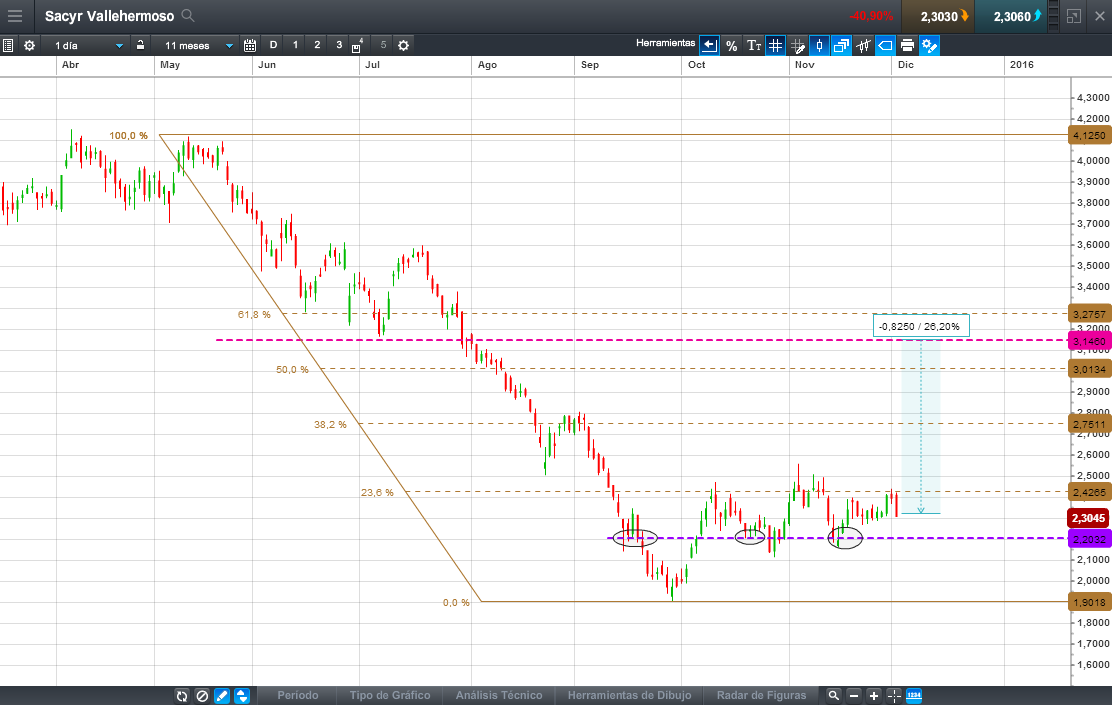Open the Tipo de Gráfico menu
Viewport: 1112px width, 705px height.
(x=389, y=695)
